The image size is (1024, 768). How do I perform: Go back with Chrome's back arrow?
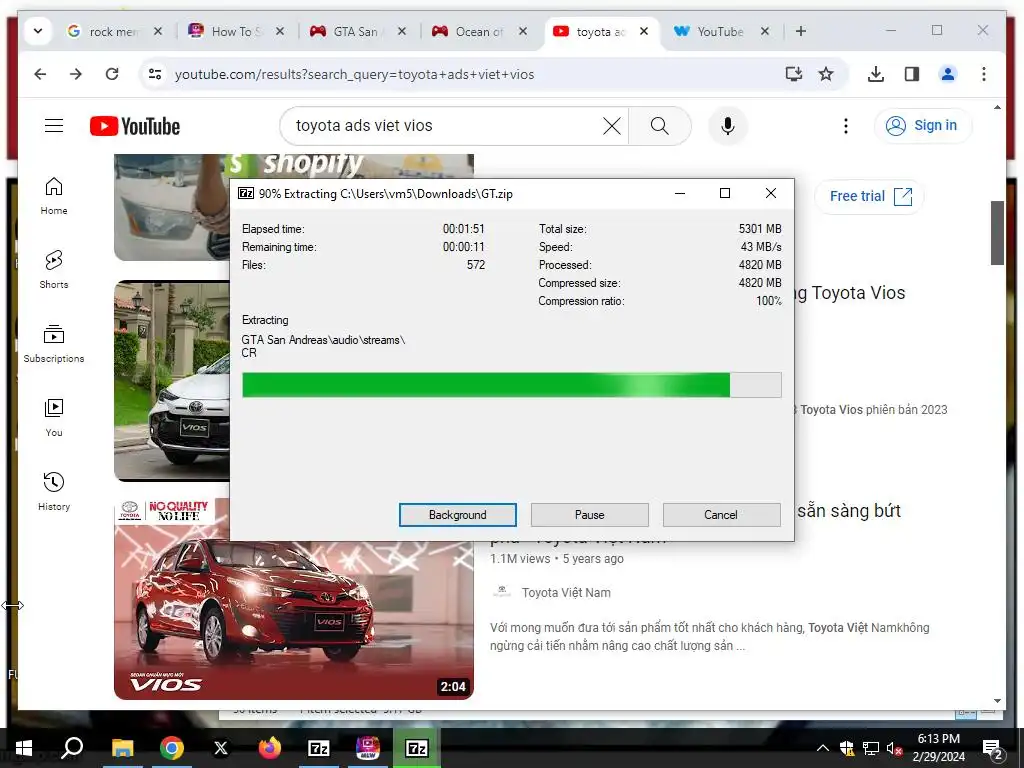[40, 74]
